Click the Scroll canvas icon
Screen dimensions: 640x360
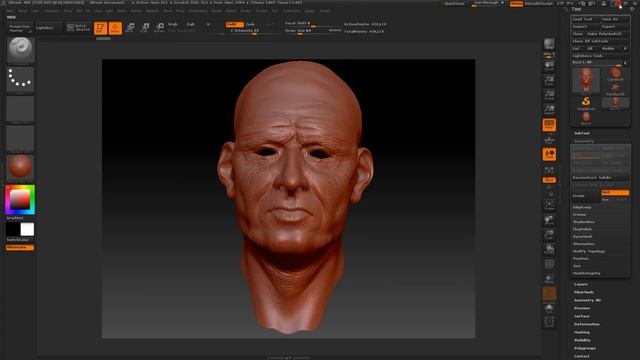pyautogui.click(x=549, y=66)
